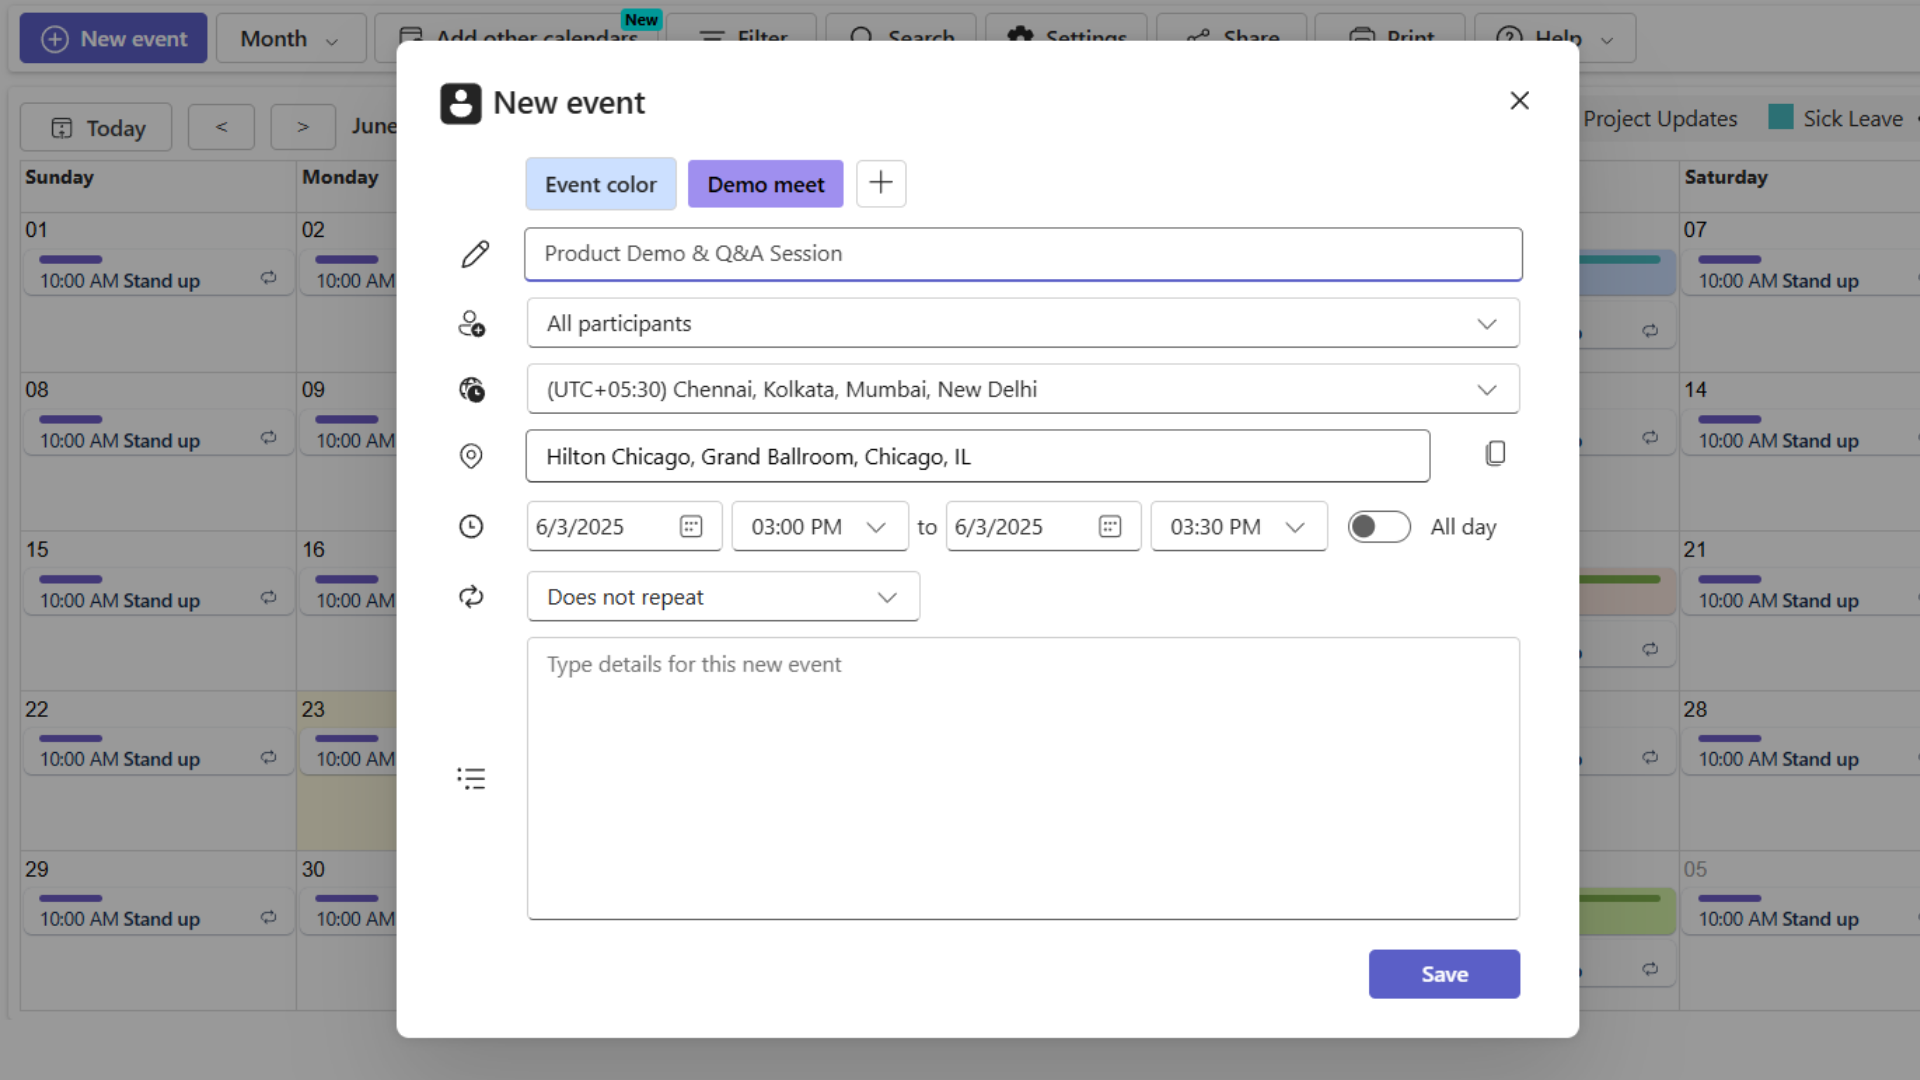Open the Month view dropdown
The height and width of the screenshot is (1080, 1920).
click(x=291, y=39)
